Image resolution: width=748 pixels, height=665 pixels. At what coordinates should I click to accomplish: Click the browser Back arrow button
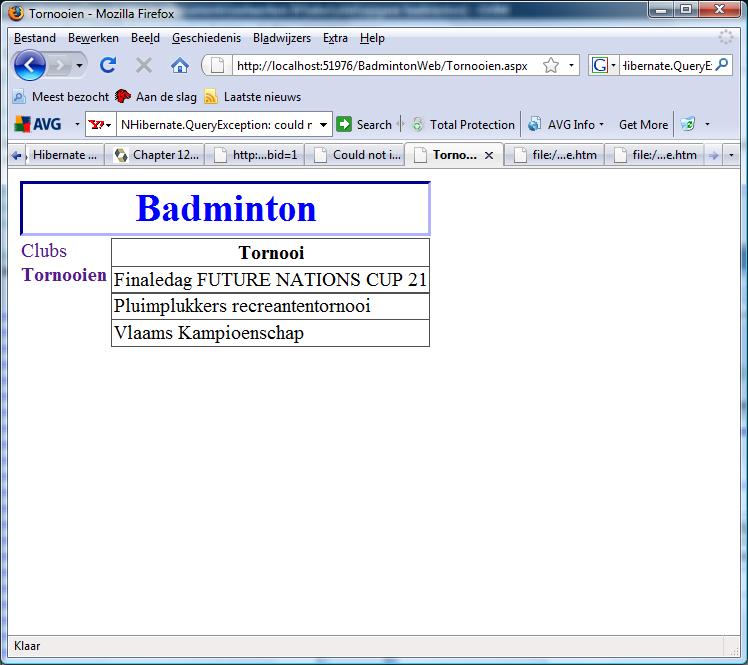[x=31, y=66]
